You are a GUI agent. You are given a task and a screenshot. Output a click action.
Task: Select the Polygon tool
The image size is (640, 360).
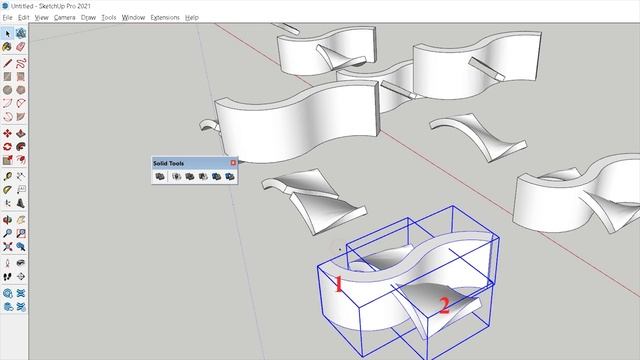coord(21,90)
